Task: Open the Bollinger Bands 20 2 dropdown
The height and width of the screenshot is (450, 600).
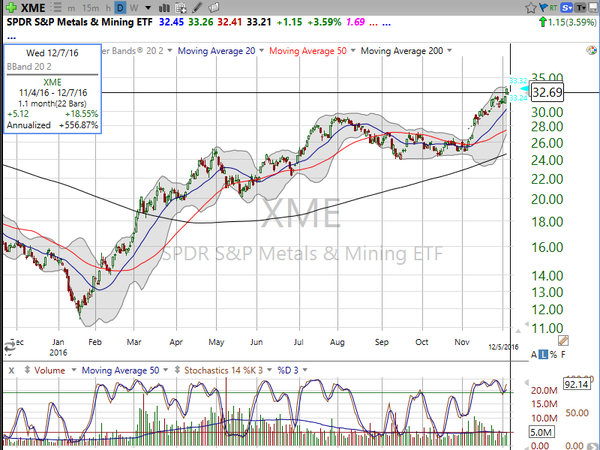Action: [170, 51]
